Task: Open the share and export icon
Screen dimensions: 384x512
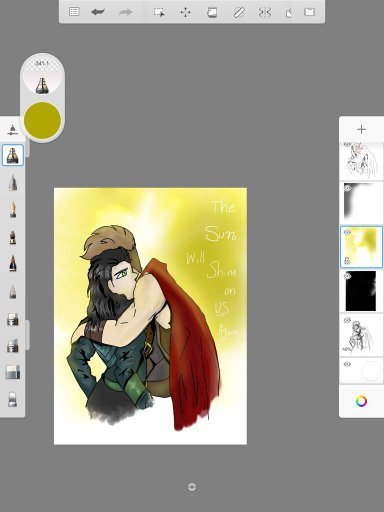Action: (289, 13)
